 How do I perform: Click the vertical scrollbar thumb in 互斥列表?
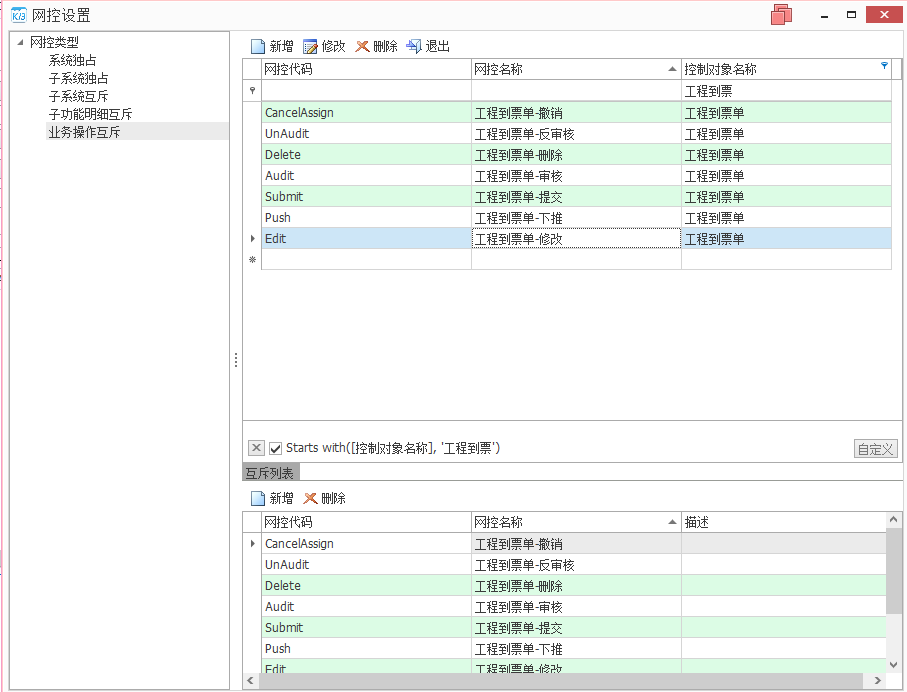coord(894,569)
